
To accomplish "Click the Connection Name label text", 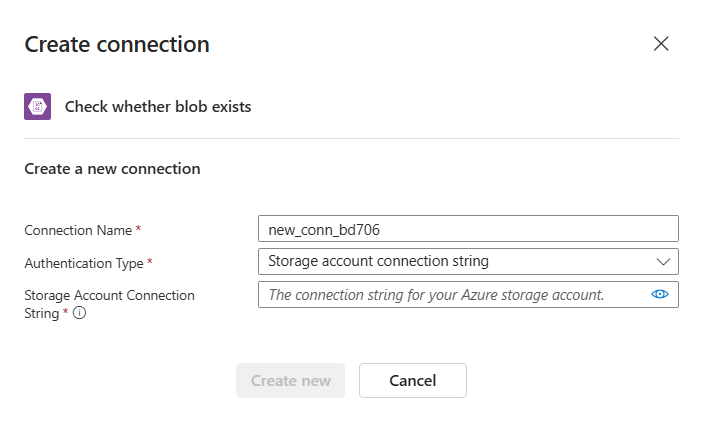I will 78,230.
